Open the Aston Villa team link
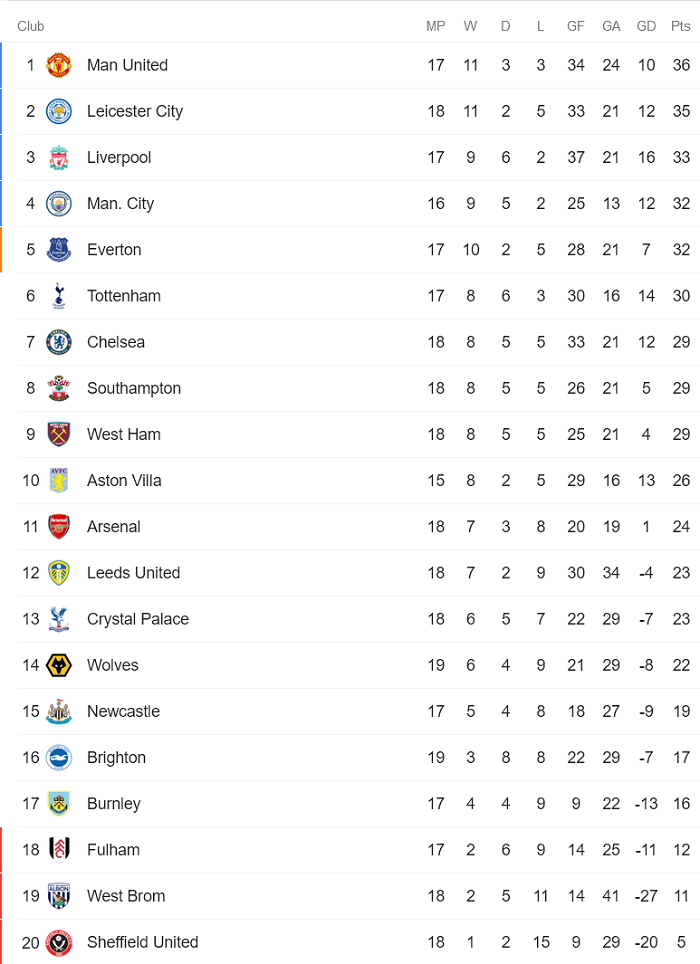 [123, 481]
